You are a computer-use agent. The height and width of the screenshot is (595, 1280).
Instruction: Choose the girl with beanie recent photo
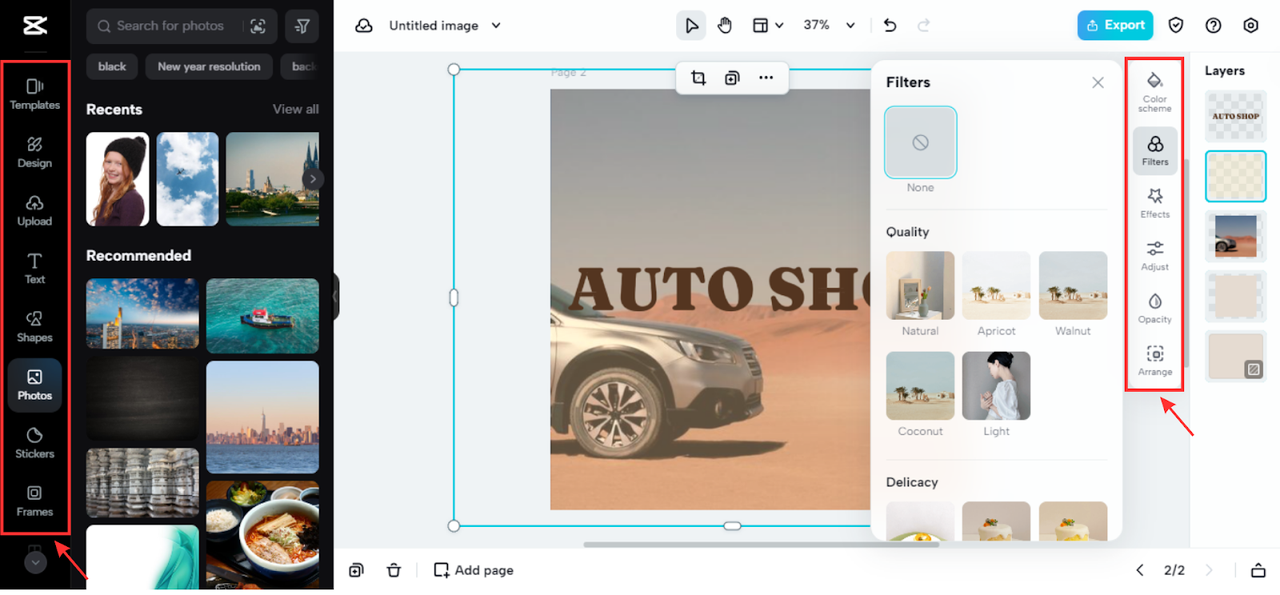pos(117,179)
